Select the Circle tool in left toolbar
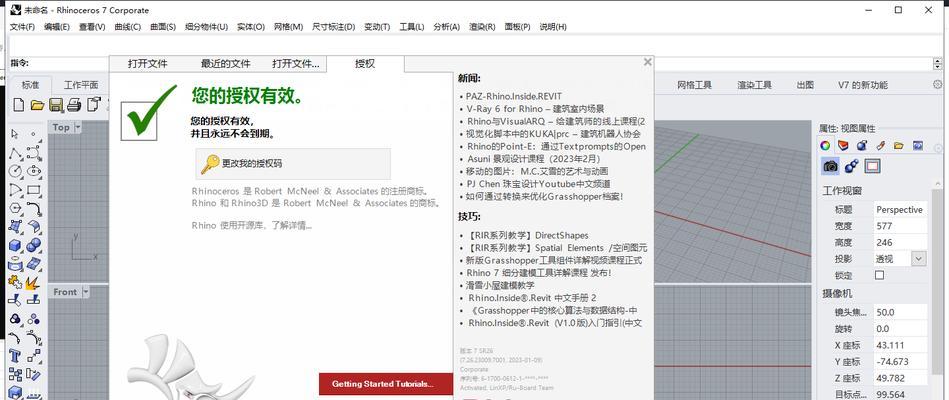This screenshot has height=400, width=949. tap(15, 171)
